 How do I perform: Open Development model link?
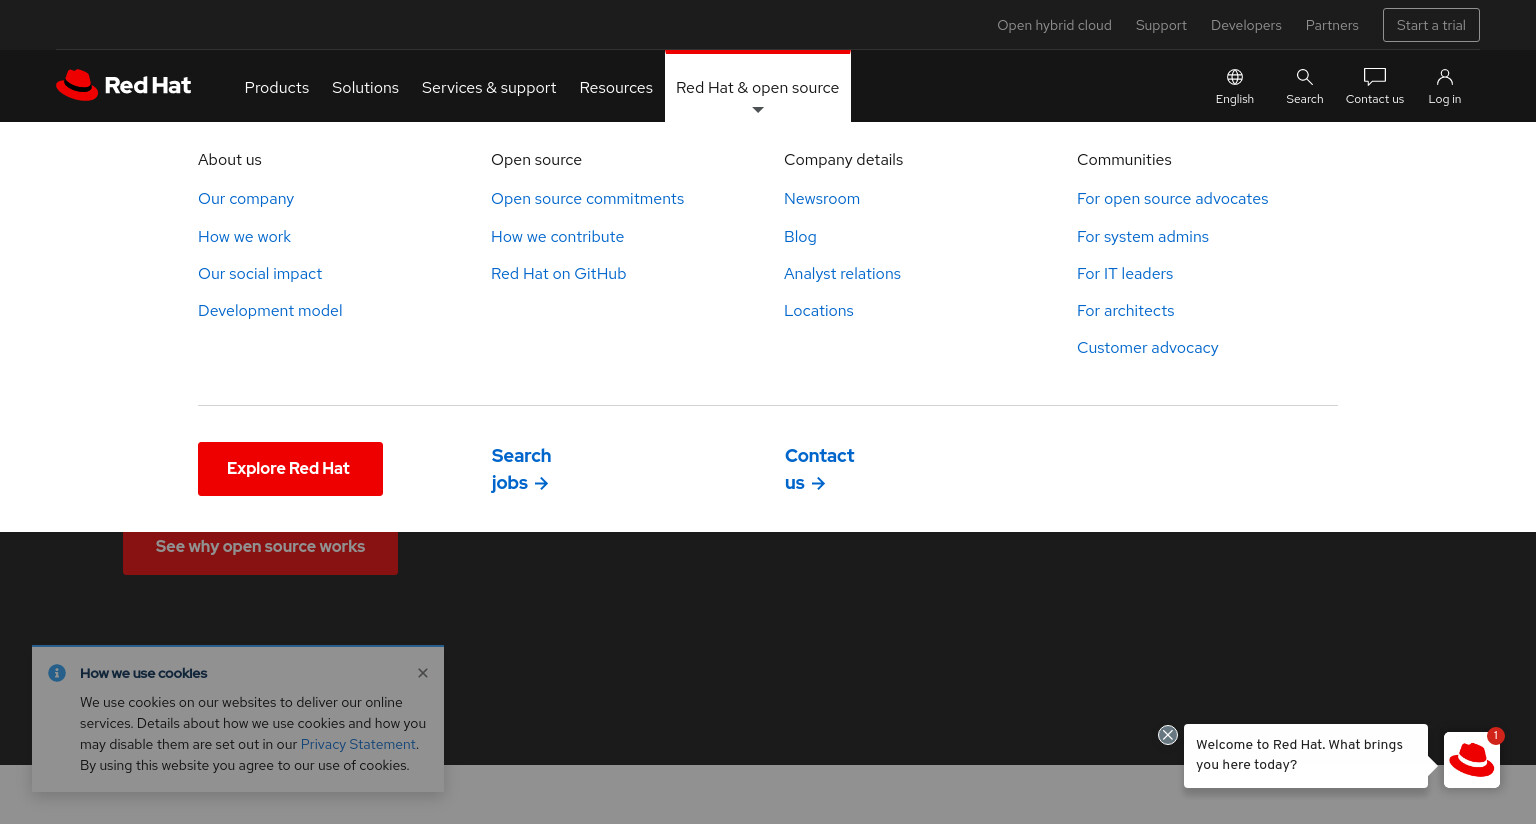[270, 311]
